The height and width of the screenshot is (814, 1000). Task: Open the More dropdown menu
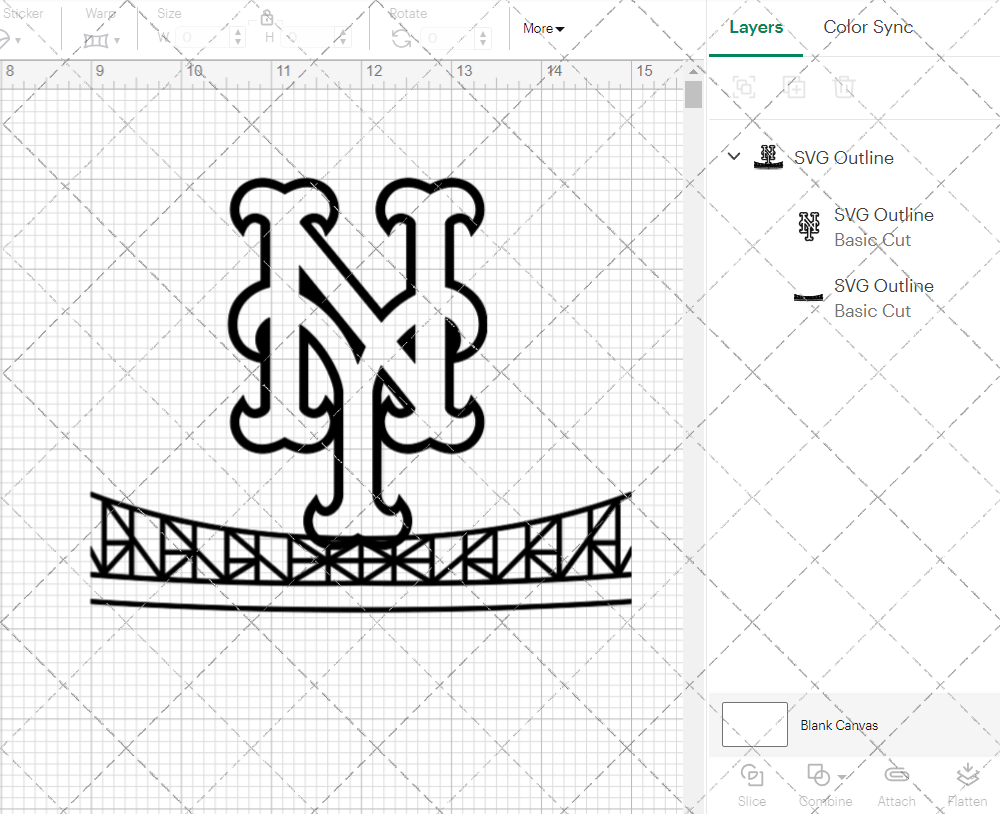[543, 28]
